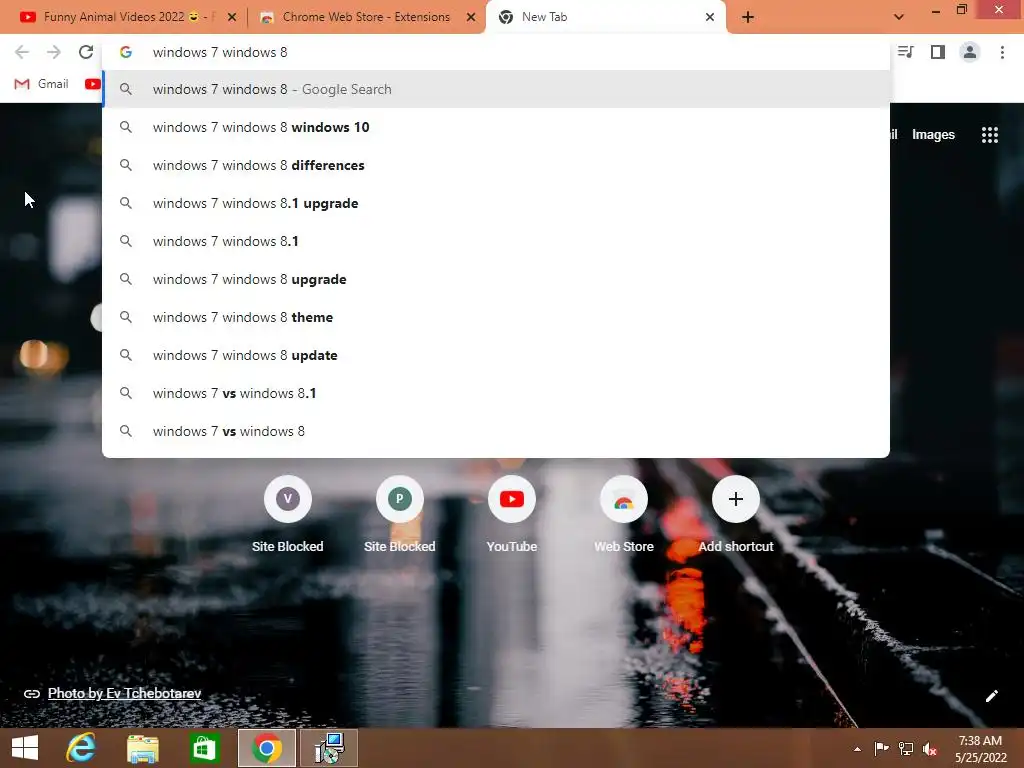This screenshot has height=768, width=1024.
Task: Open the media controls icon in toolbar
Action: pyautogui.click(x=906, y=52)
